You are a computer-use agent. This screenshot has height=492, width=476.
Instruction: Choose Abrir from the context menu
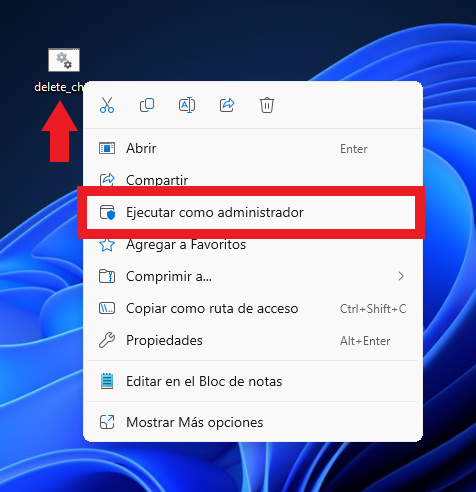point(253,148)
